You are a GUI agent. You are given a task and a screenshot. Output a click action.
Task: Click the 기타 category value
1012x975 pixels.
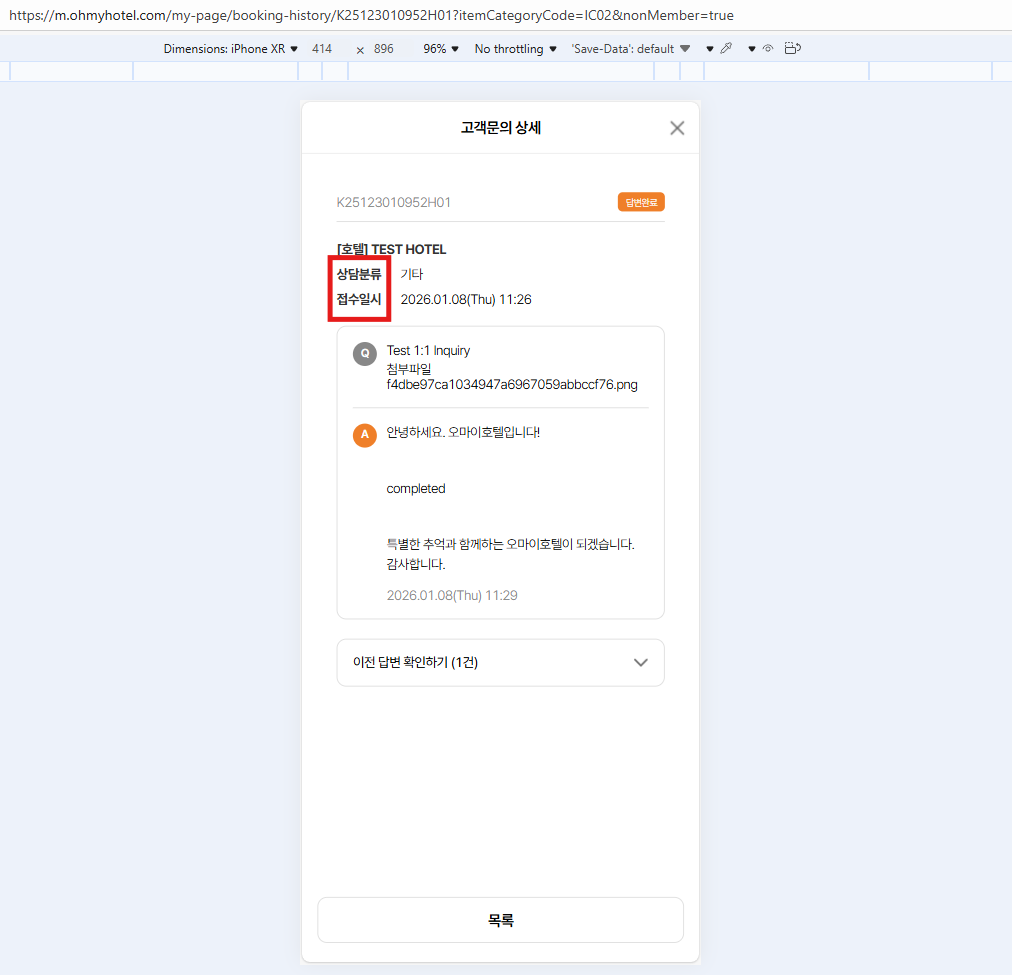tap(412, 274)
